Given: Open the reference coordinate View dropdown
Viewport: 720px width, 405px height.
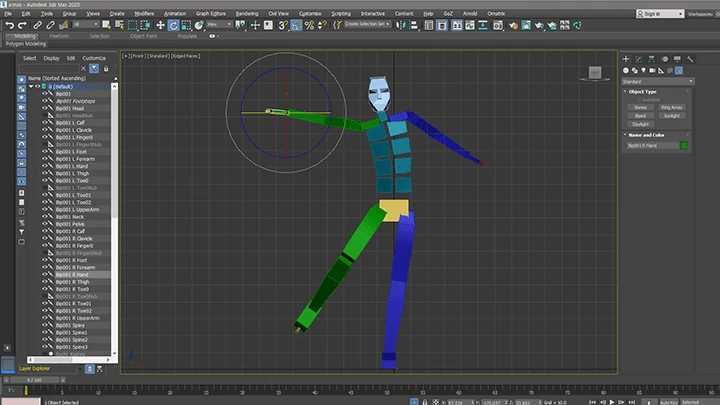Looking at the screenshot, I should tap(219, 24).
